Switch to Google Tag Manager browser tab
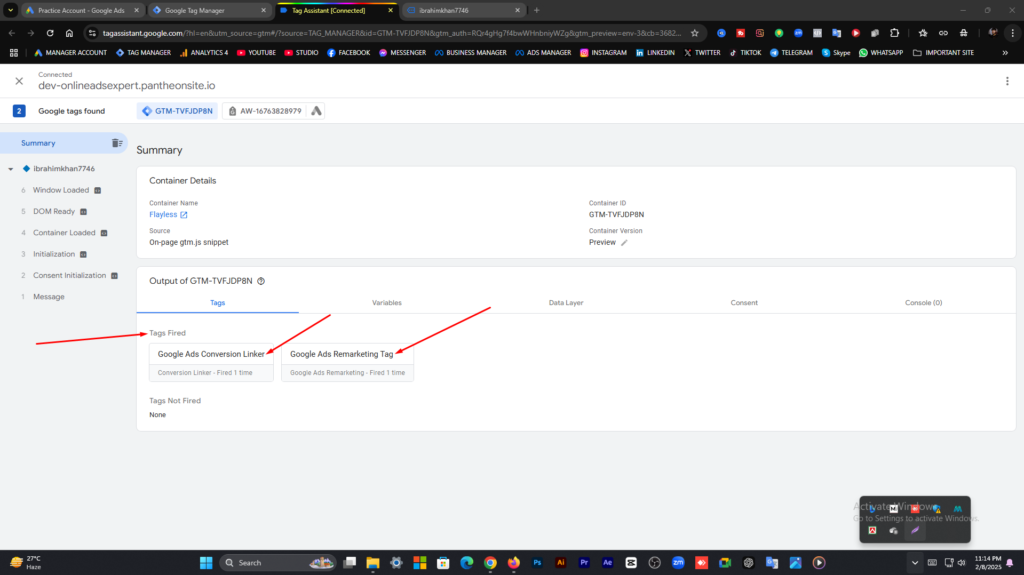Image resolution: width=1024 pixels, height=575 pixels. (x=208, y=10)
